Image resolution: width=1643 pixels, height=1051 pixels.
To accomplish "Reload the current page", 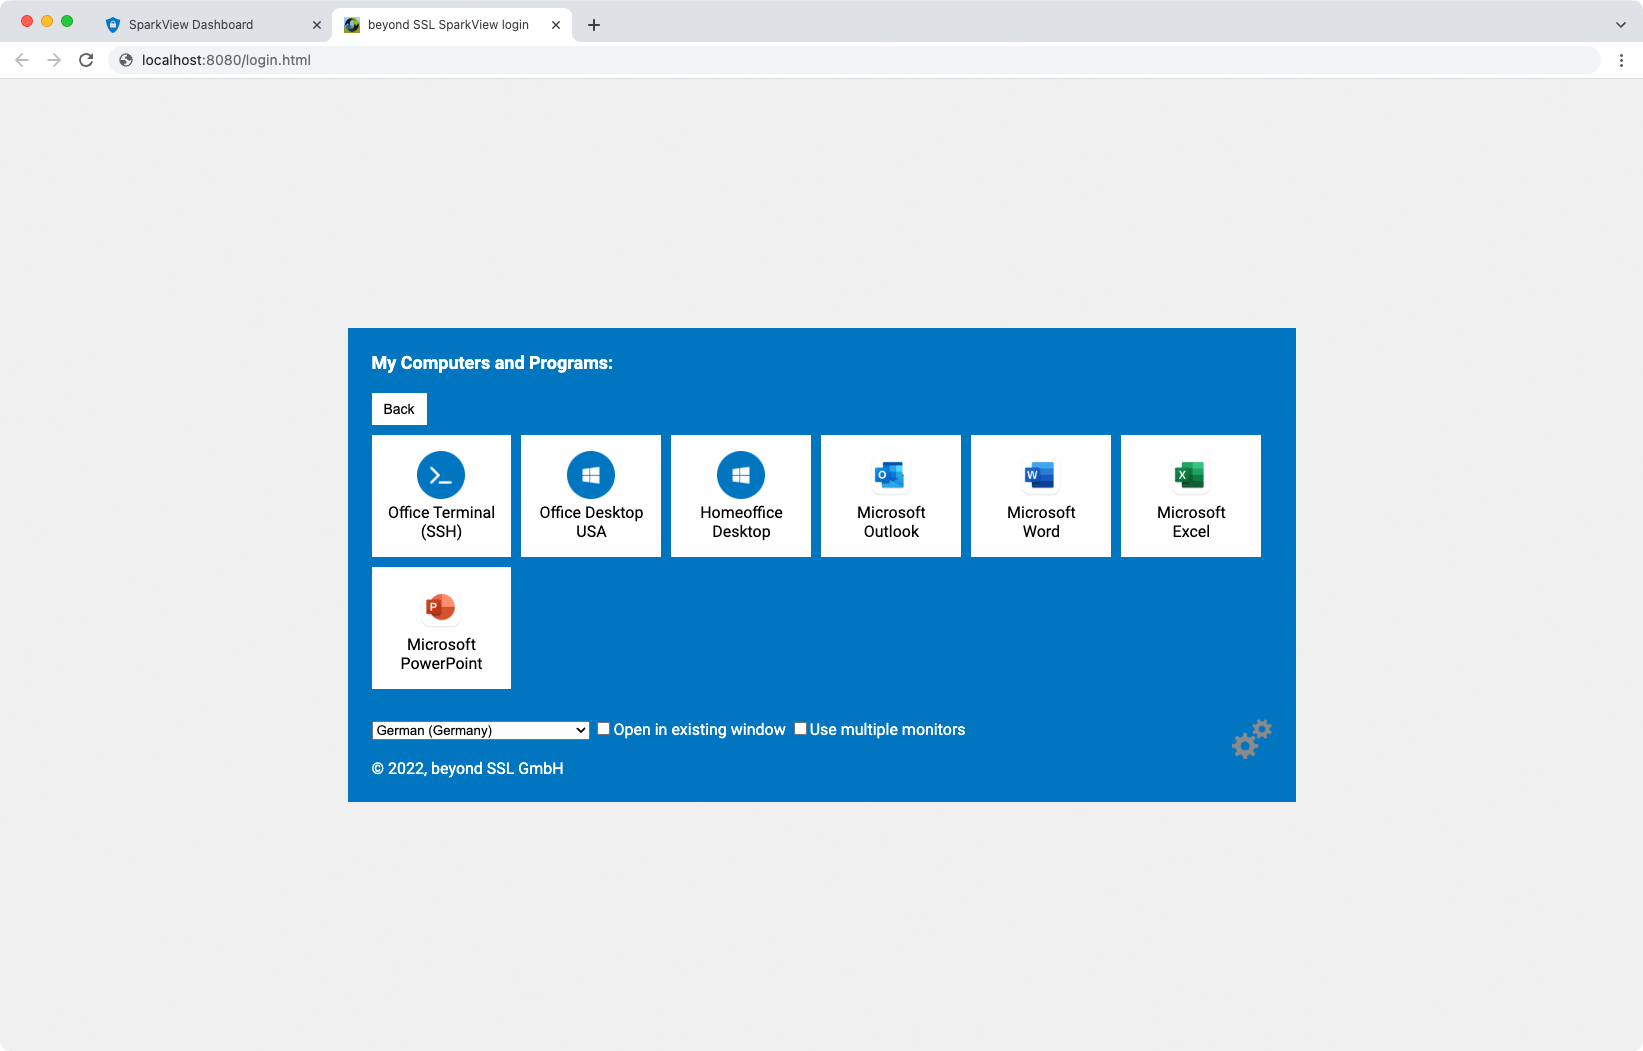I will [86, 60].
